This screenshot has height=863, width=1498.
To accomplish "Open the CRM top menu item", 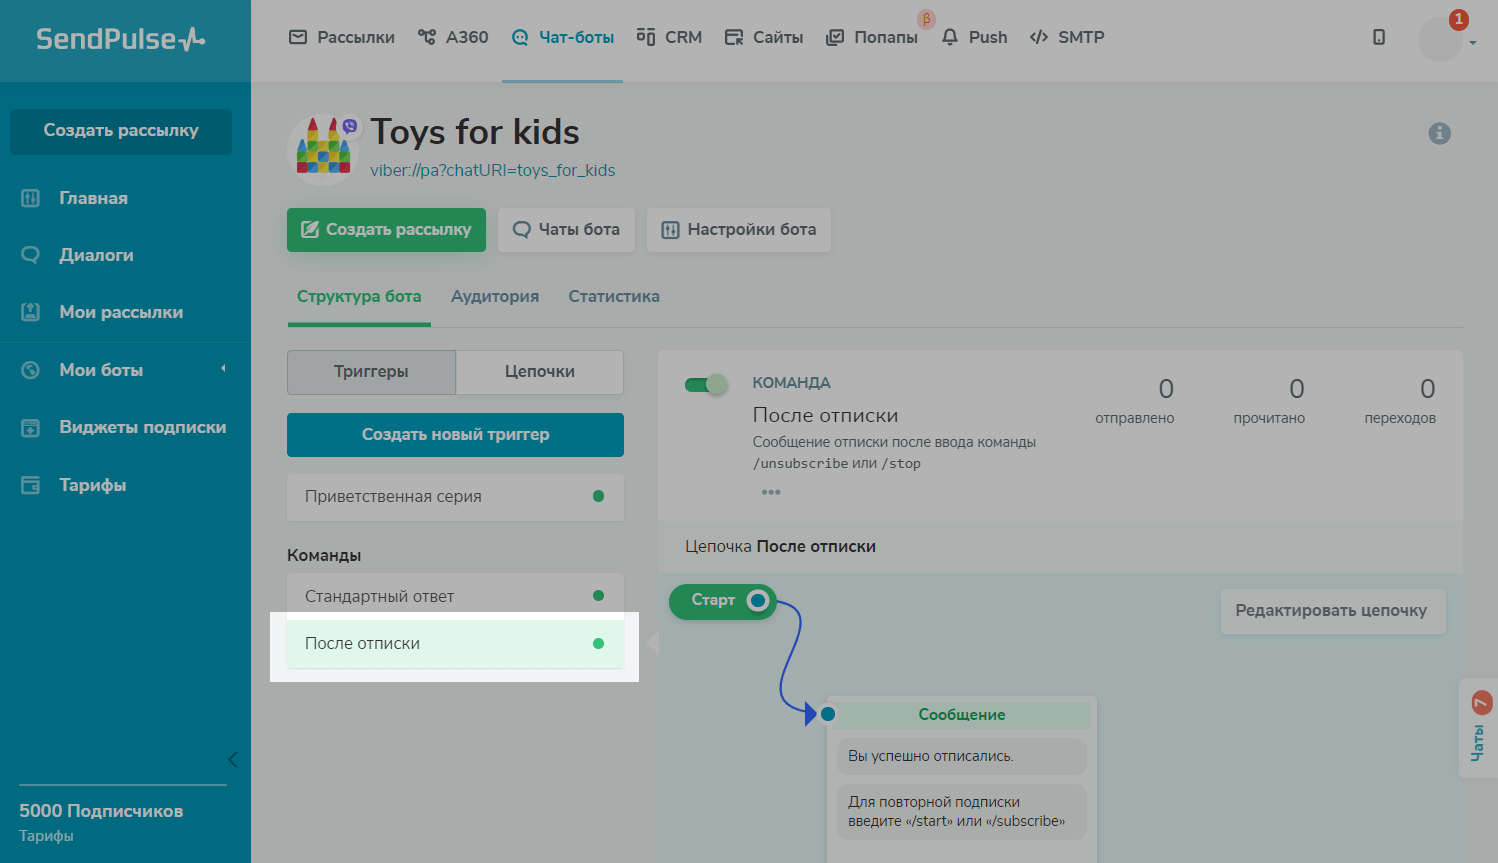I will pyautogui.click(x=670, y=37).
